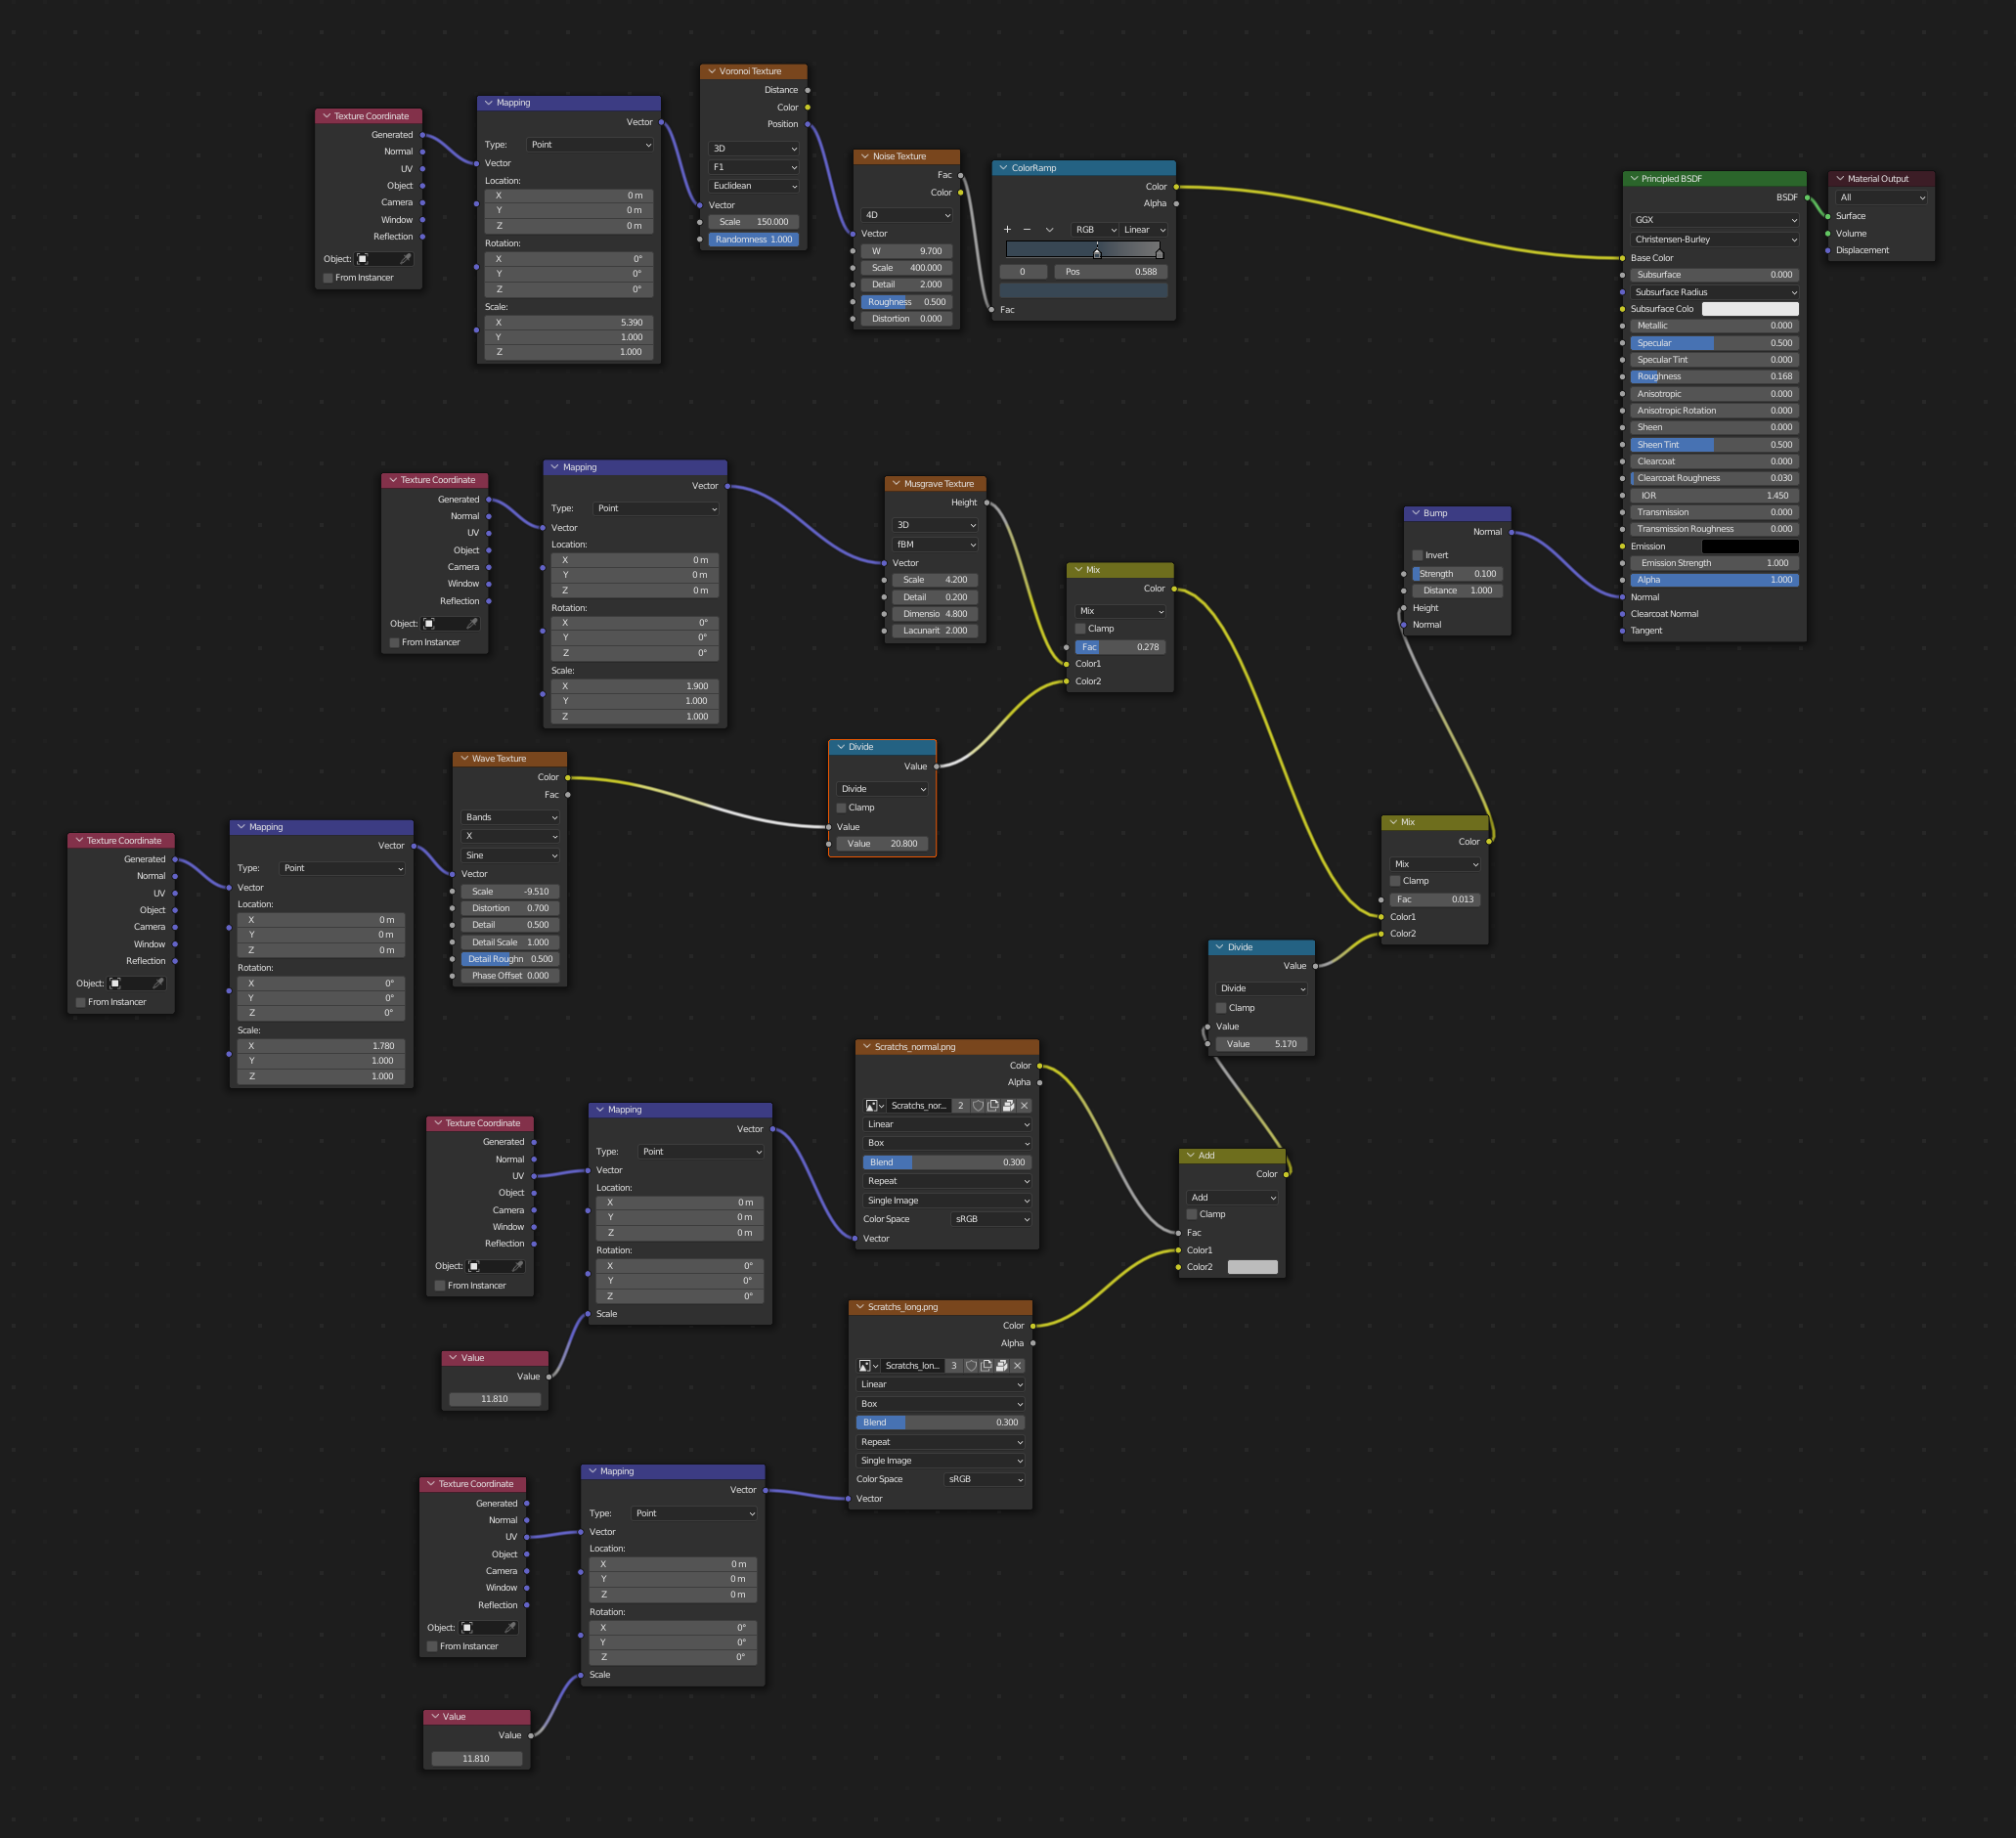This screenshot has width=2016, height=1838.
Task: Click the 11.810 field in lower Value node
Action: click(x=477, y=1758)
